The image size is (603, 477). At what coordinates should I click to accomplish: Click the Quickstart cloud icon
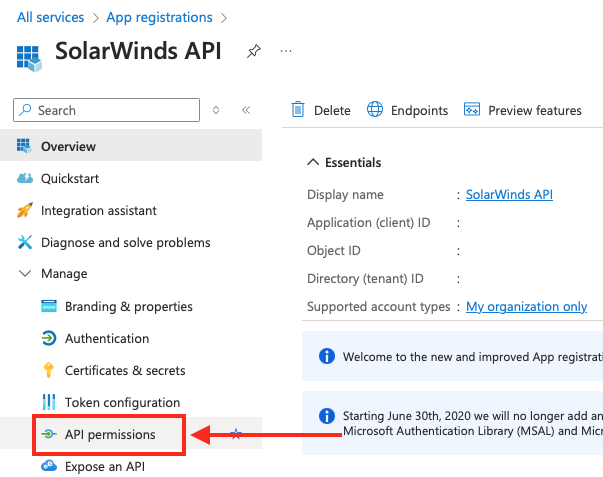(x=25, y=178)
